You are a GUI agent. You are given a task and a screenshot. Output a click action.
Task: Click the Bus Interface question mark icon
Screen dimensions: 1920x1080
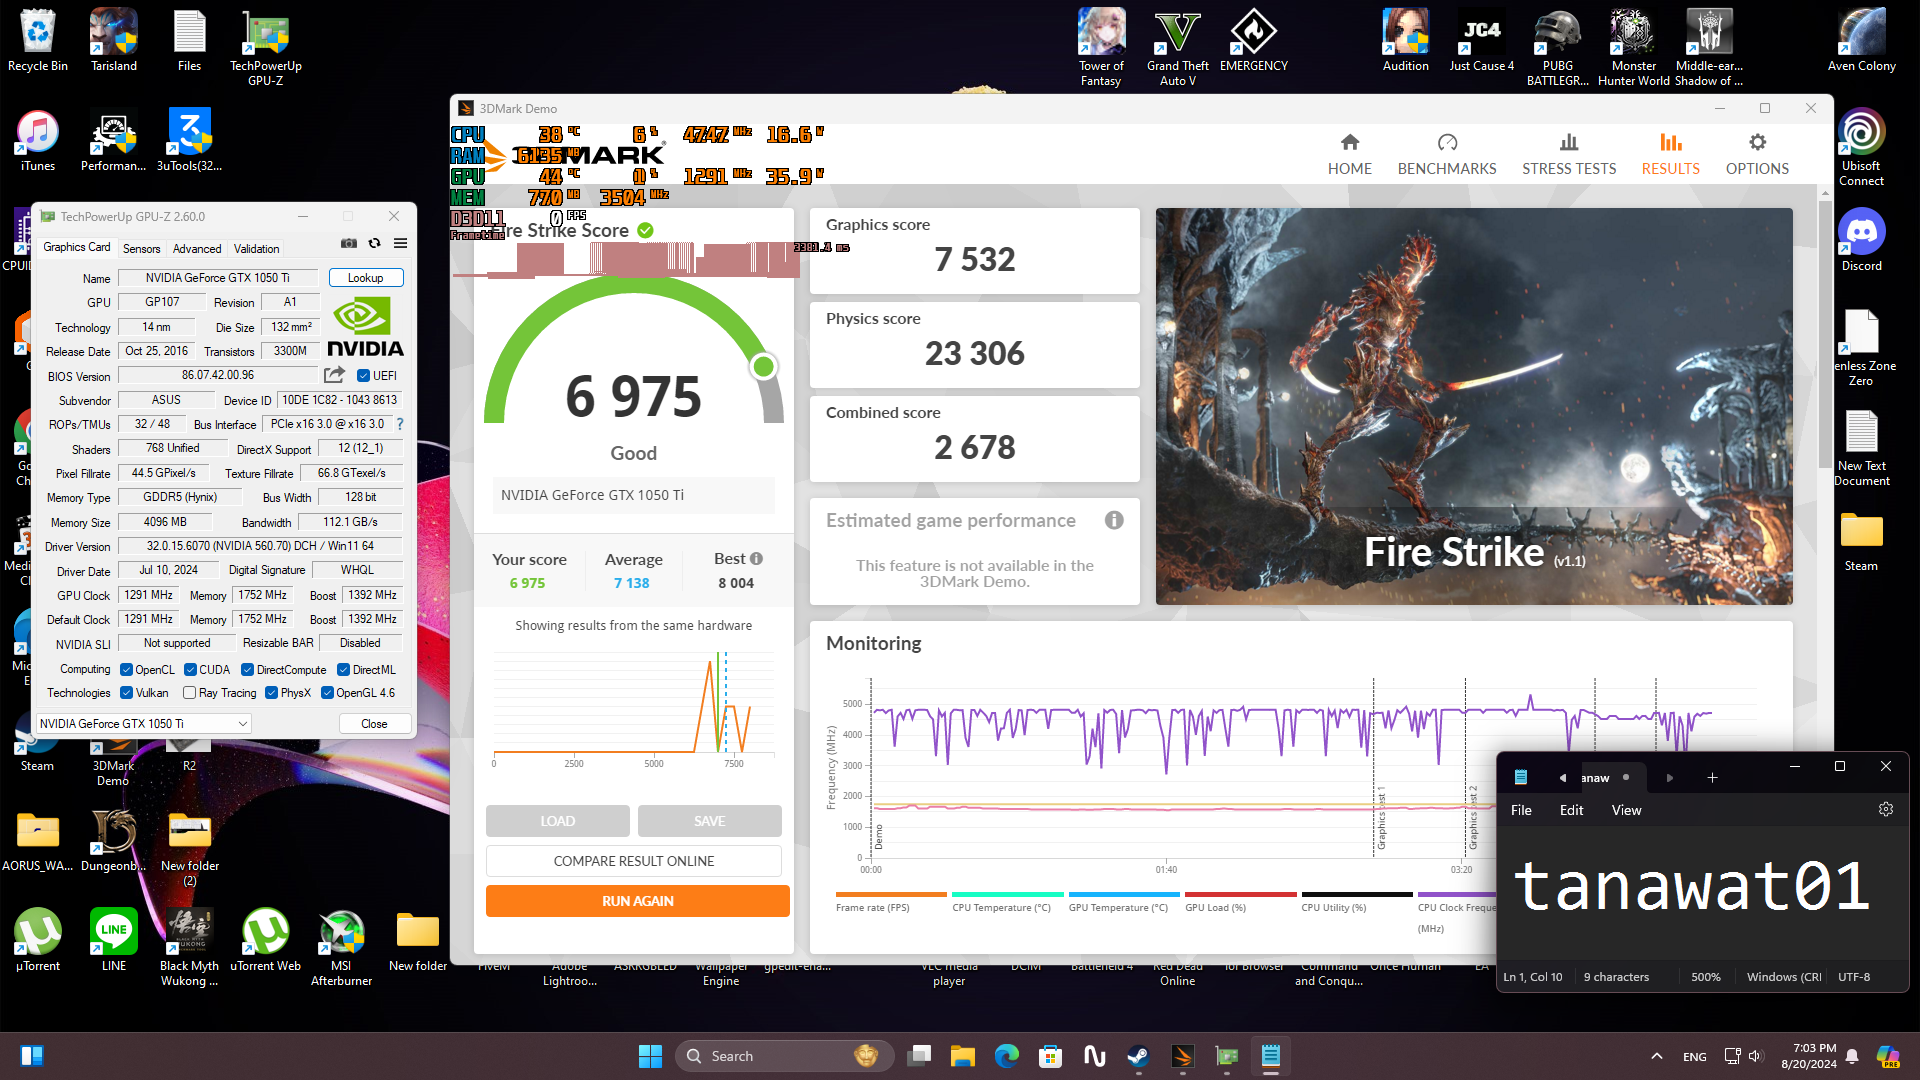point(400,424)
